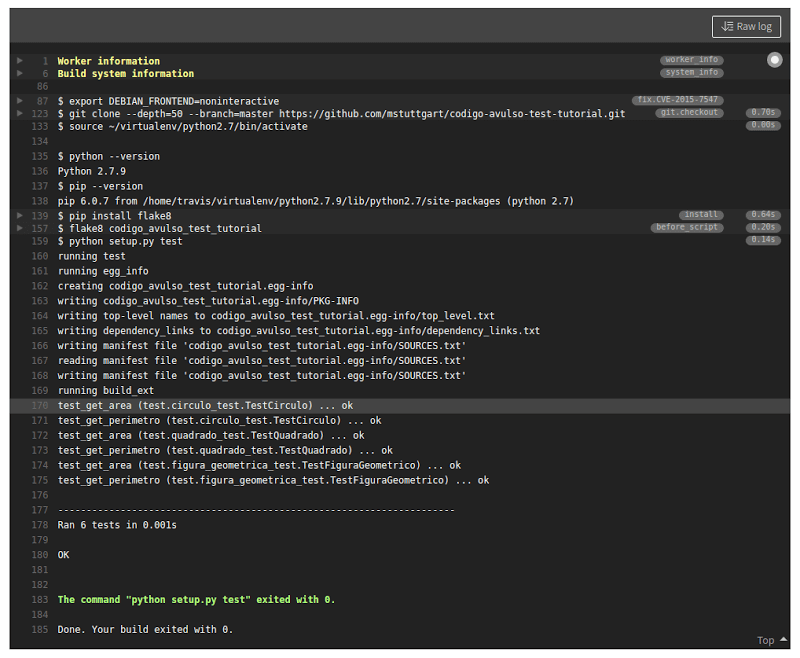Screen dimensions: 800x658
Task: Click the install stage badge
Action: [700, 215]
